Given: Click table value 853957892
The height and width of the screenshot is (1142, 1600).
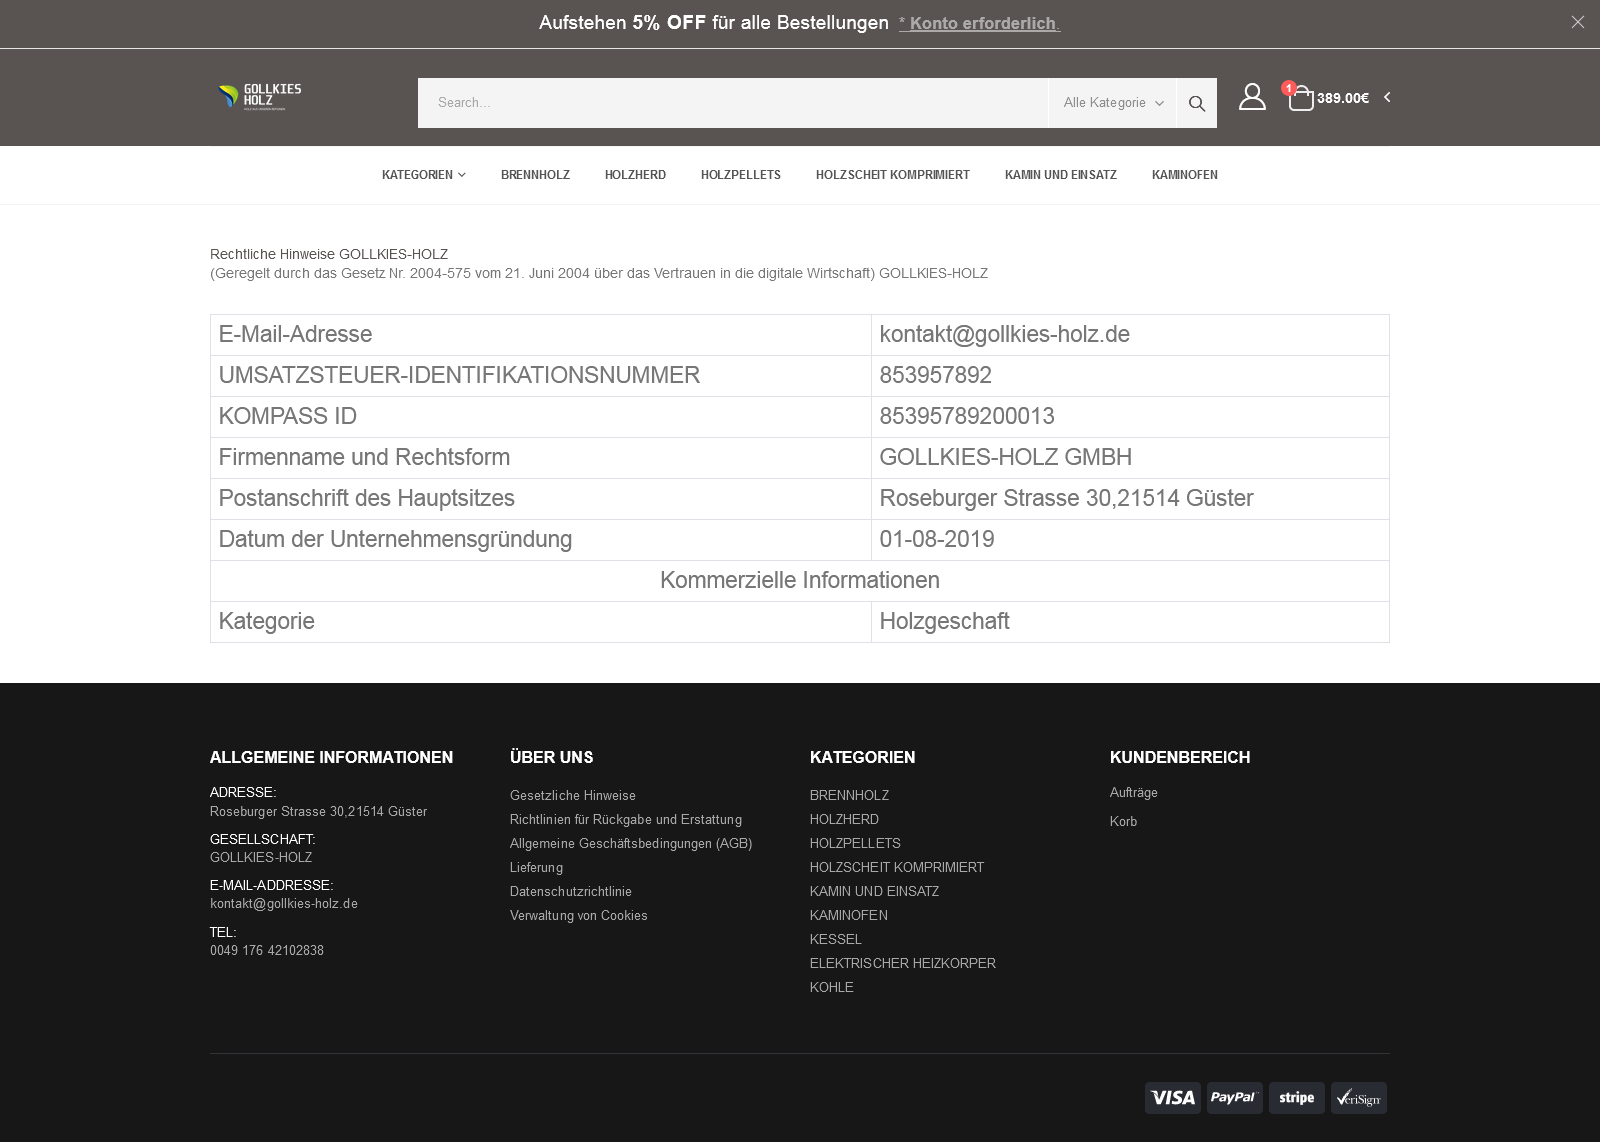Looking at the screenshot, I should click(x=935, y=375).
